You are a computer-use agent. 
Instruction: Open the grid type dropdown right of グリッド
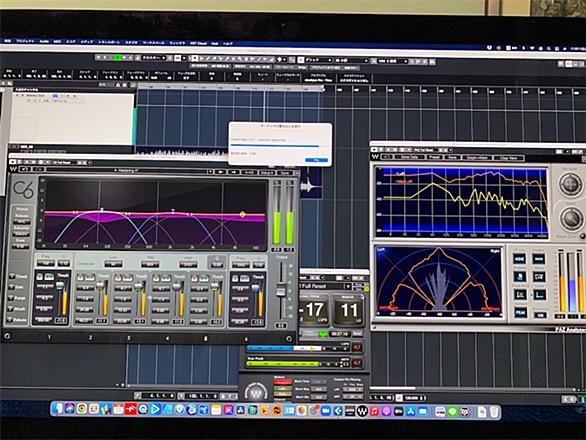click(351, 60)
